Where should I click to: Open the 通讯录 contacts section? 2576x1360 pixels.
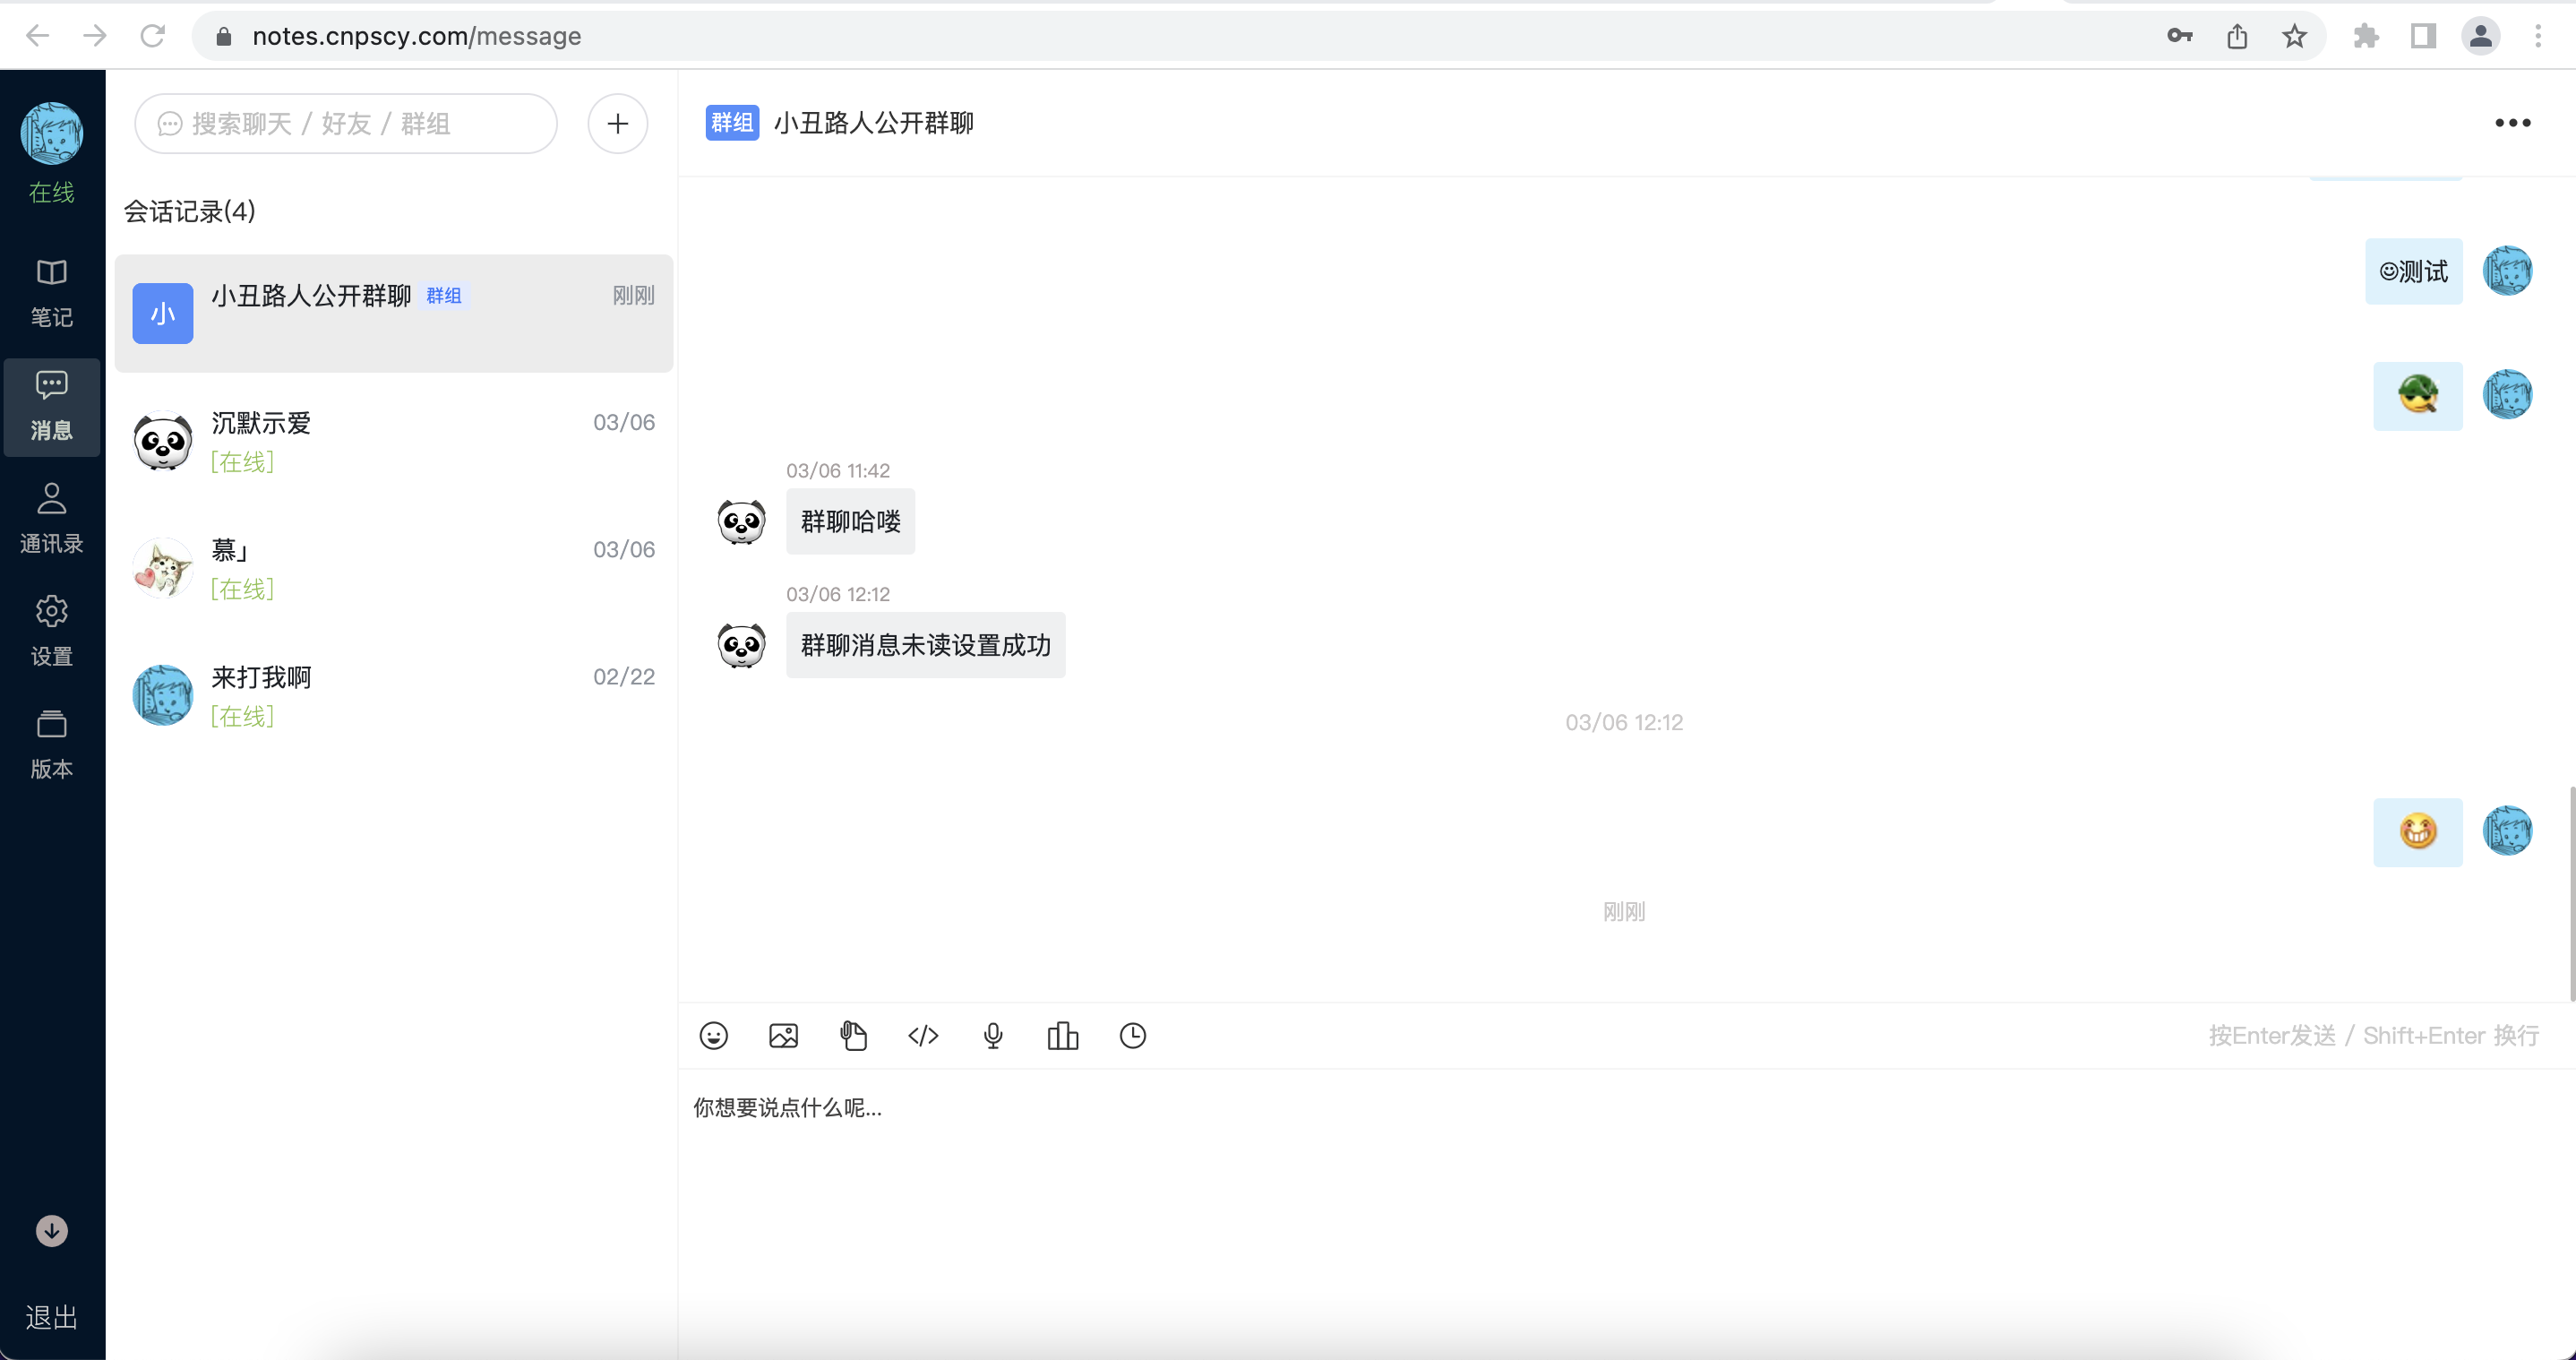click(52, 519)
